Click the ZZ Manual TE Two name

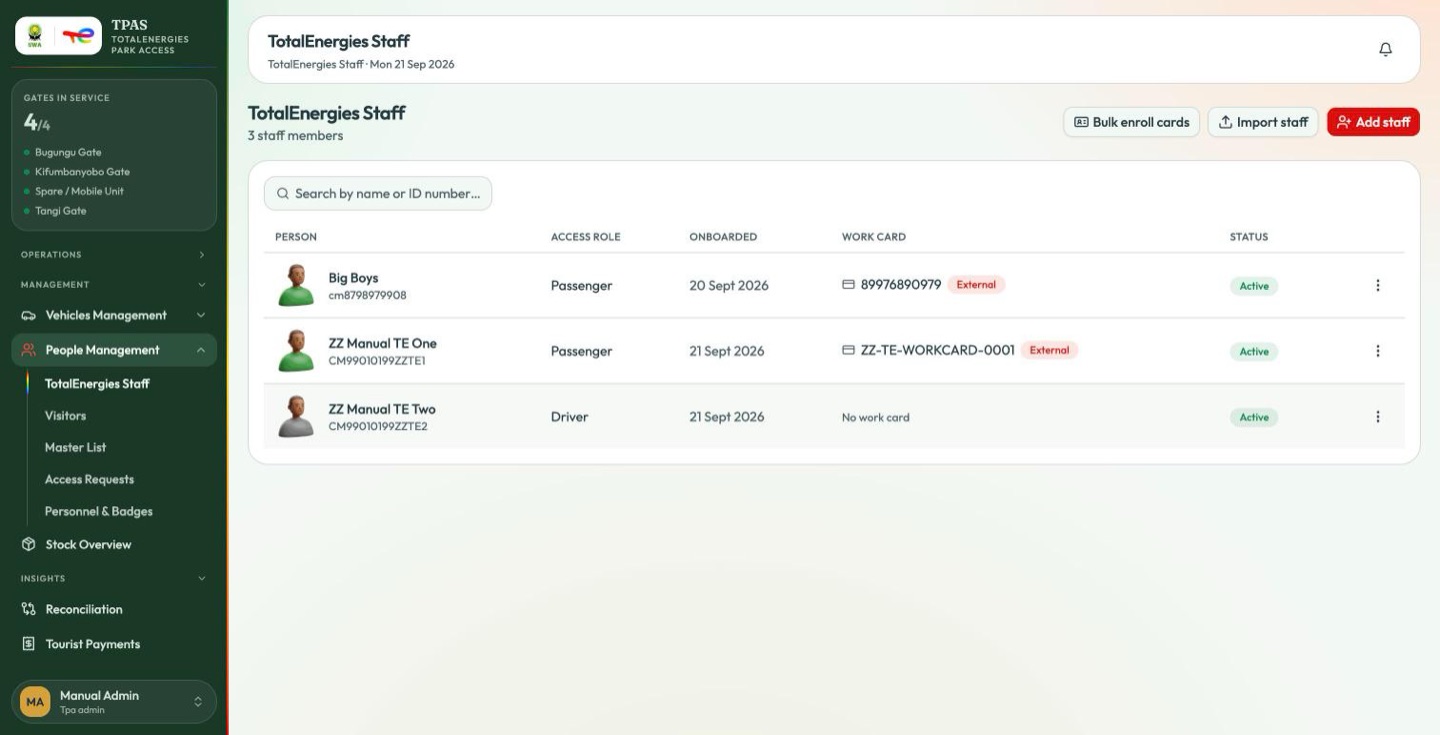[382, 409]
